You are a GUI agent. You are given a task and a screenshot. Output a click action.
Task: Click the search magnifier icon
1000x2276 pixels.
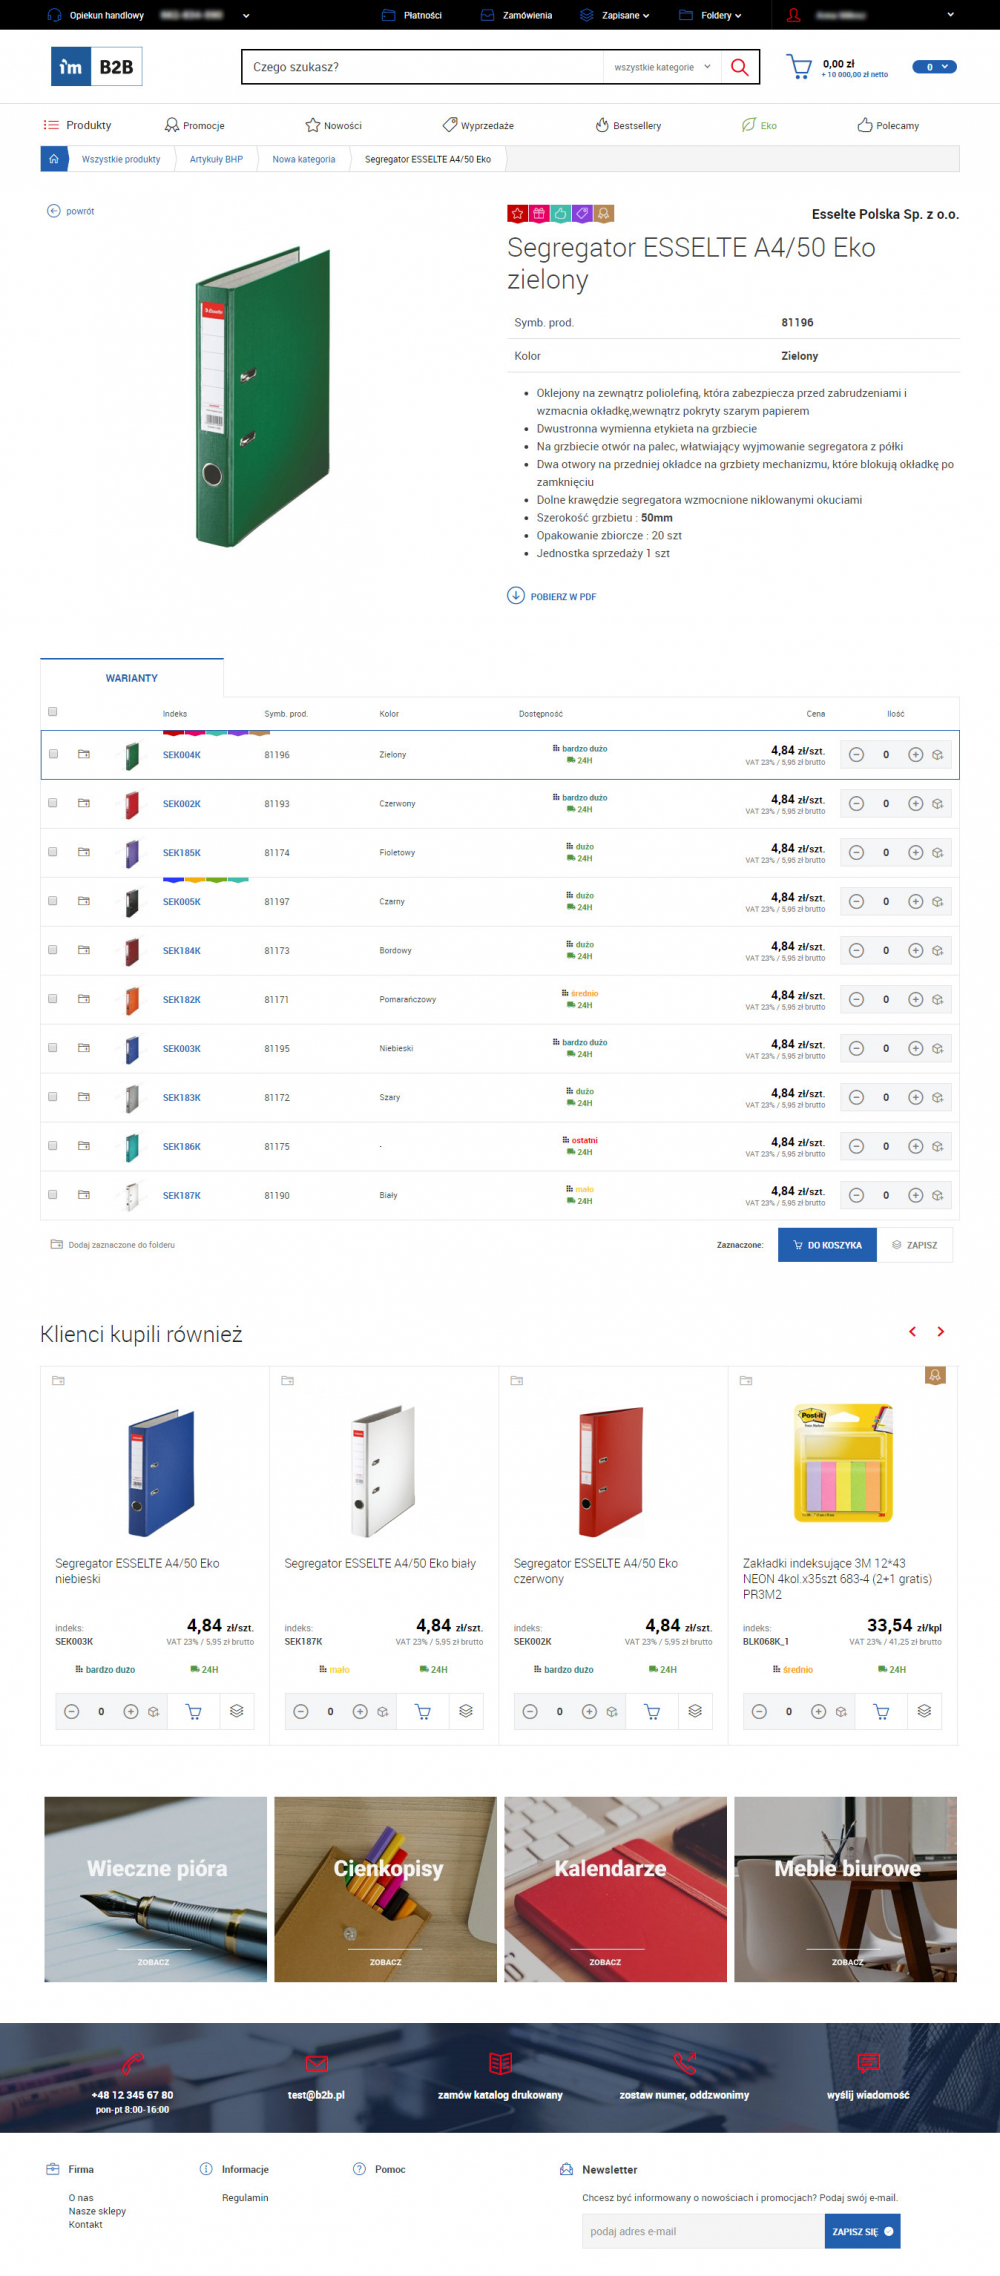pos(739,67)
